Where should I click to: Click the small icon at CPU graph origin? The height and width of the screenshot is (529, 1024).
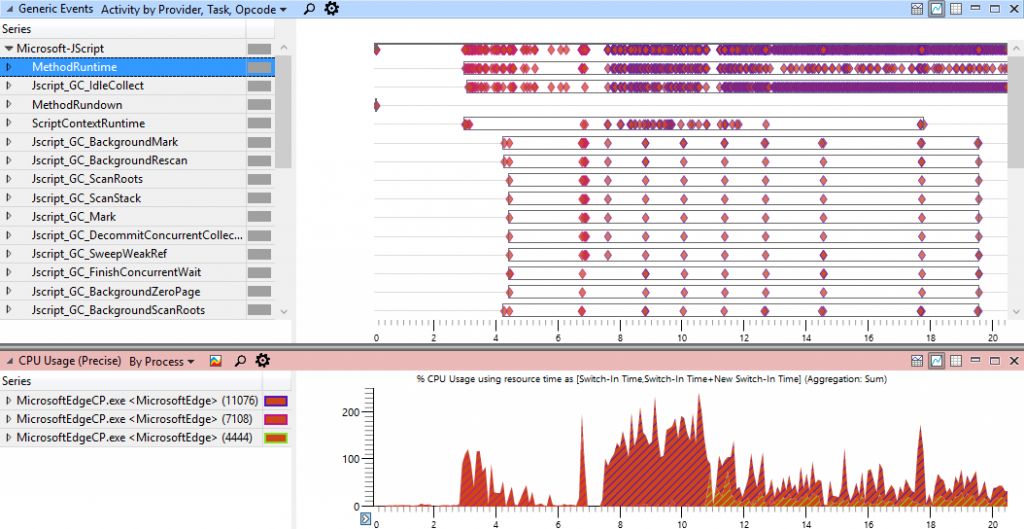[366, 519]
